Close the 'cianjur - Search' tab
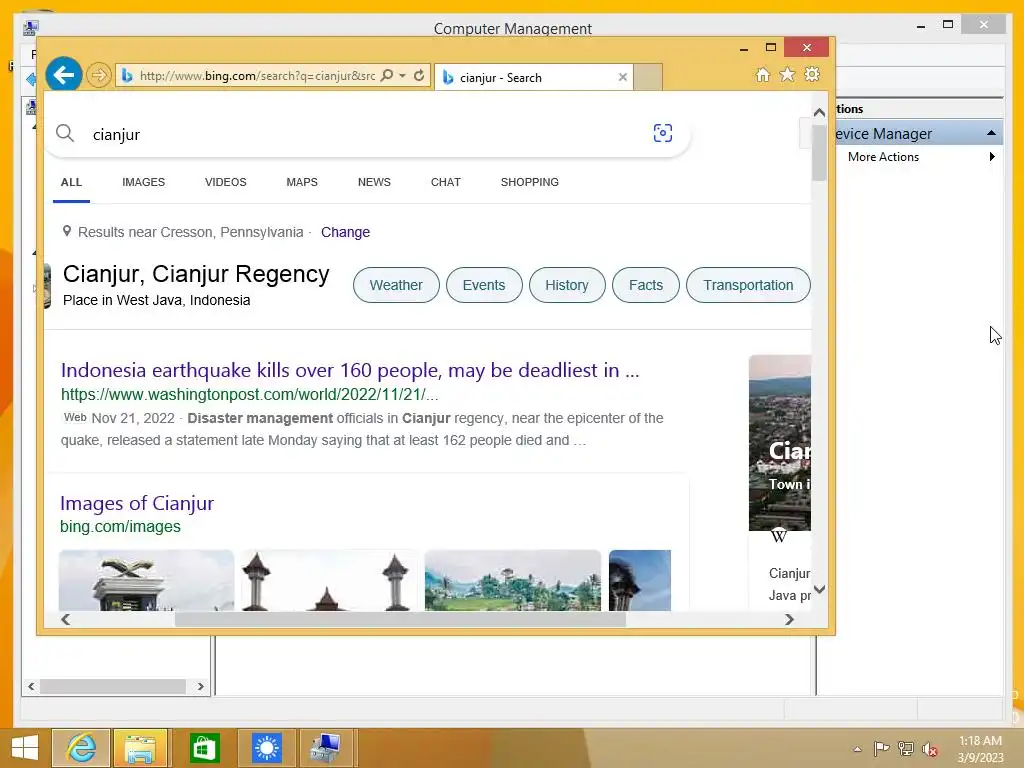 pos(622,77)
